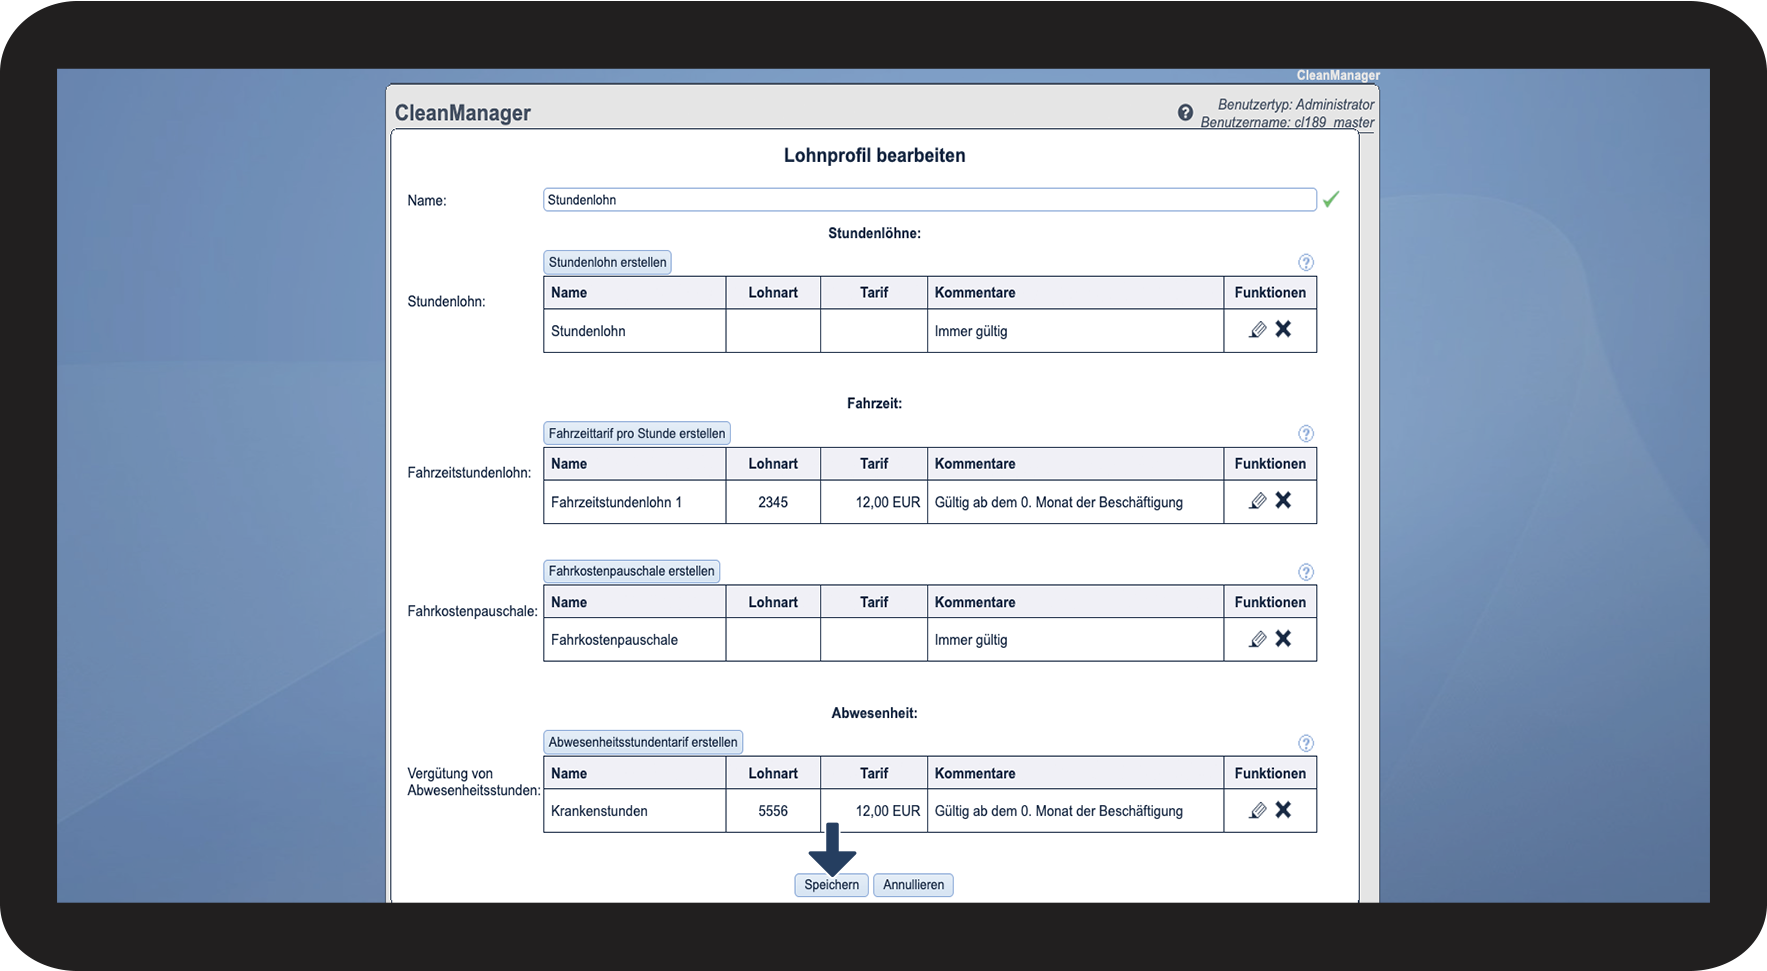This screenshot has height=971, width=1767.
Task: Edit Fahrzeitstundenlohn 1 with pencil icon
Action: 1257,501
